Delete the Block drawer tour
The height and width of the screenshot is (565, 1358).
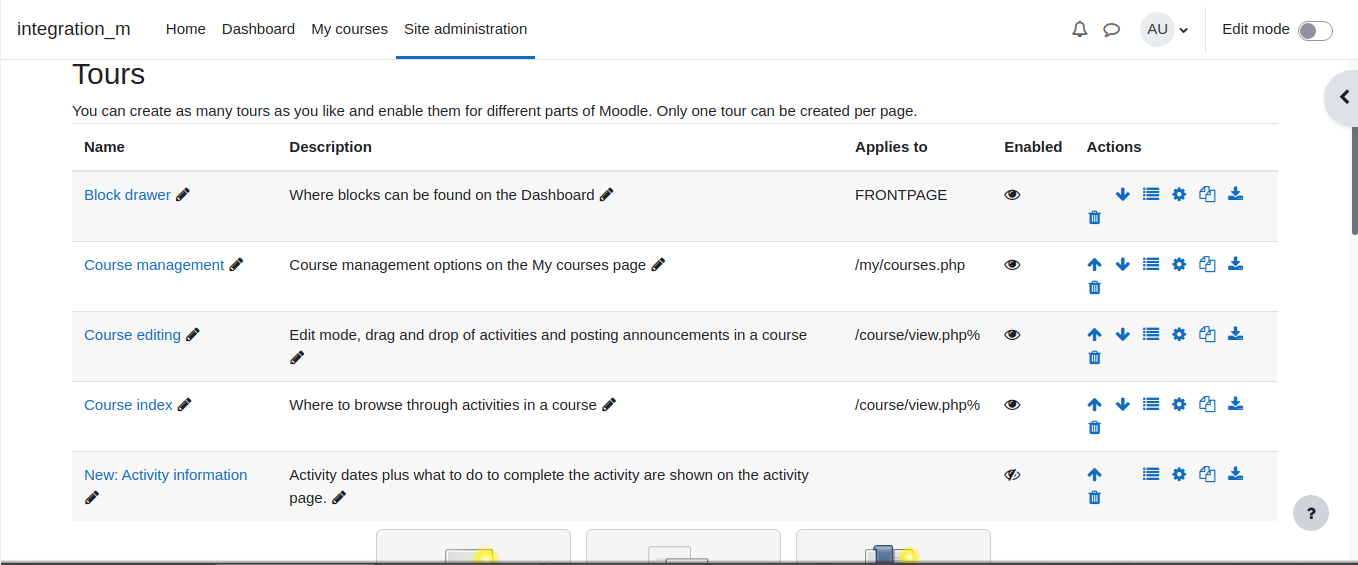pos(1094,217)
